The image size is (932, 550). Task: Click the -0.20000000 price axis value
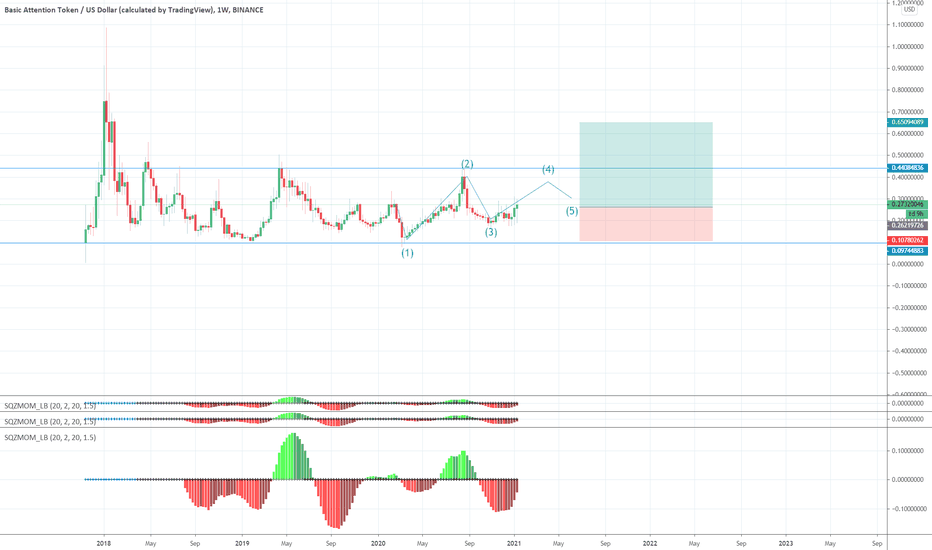point(908,307)
